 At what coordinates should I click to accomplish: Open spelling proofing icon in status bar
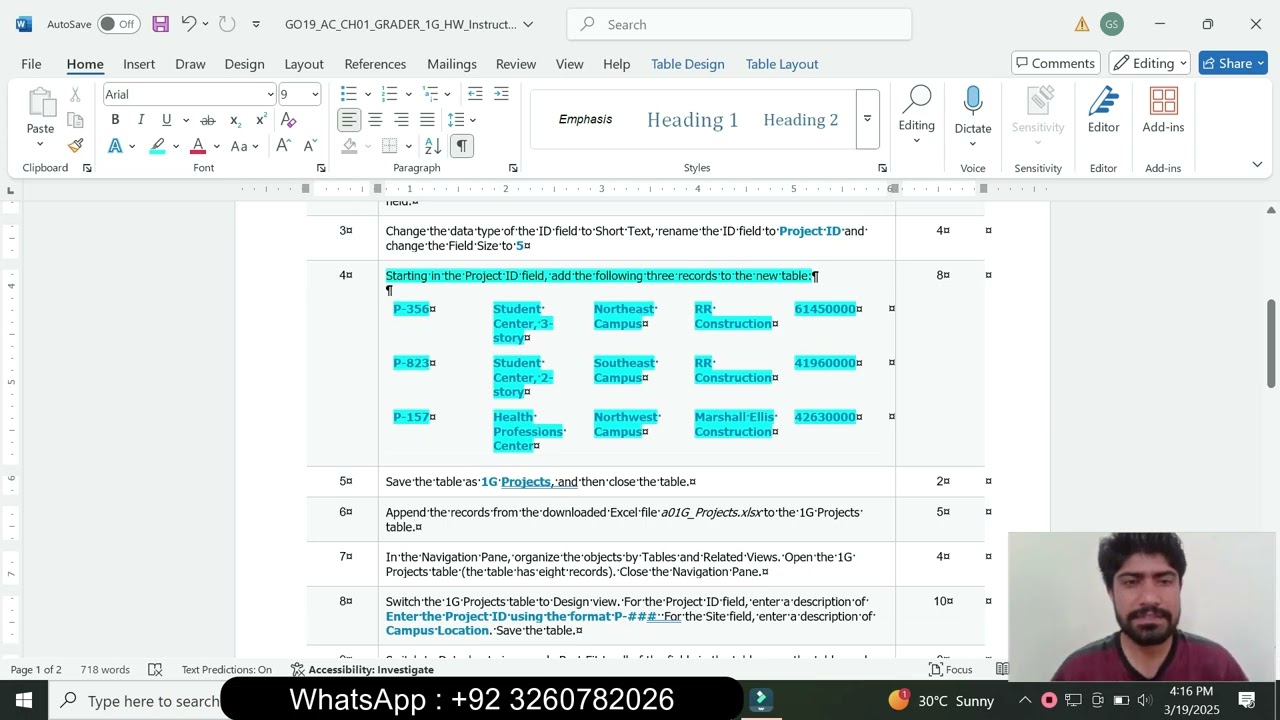point(155,669)
